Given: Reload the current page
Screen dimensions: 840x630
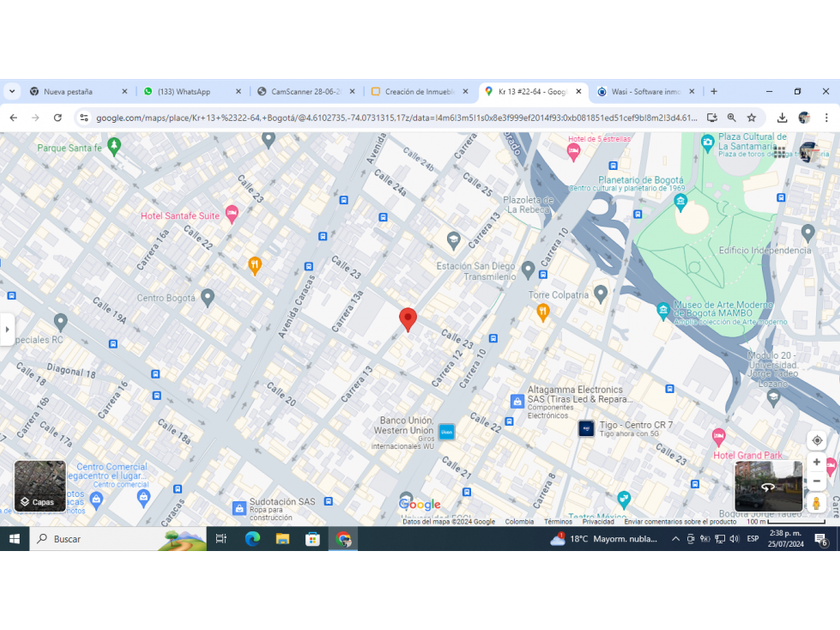Looking at the screenshot, I should (x=58, y=118).
